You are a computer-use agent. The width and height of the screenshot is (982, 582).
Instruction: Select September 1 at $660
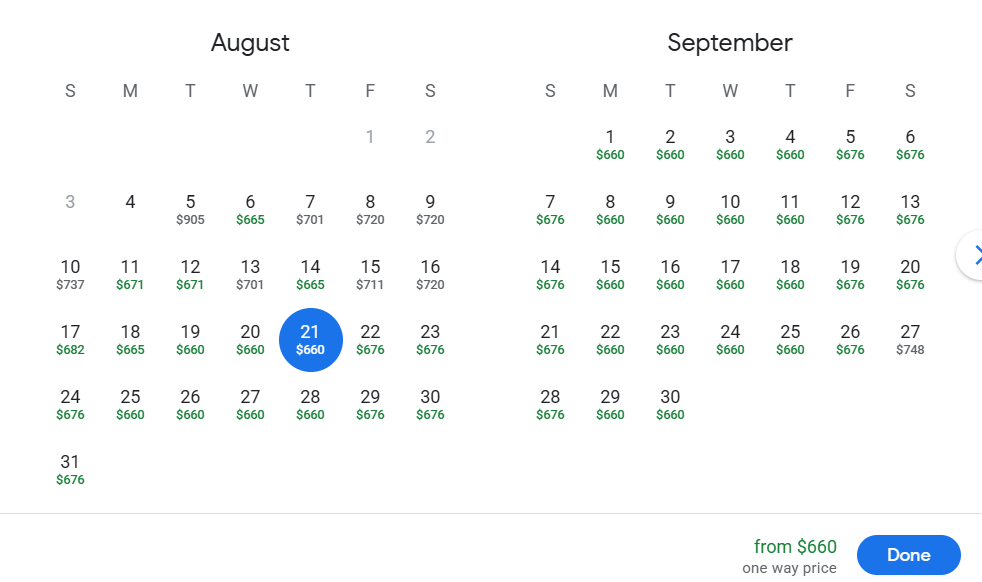[x=610, y=144]
